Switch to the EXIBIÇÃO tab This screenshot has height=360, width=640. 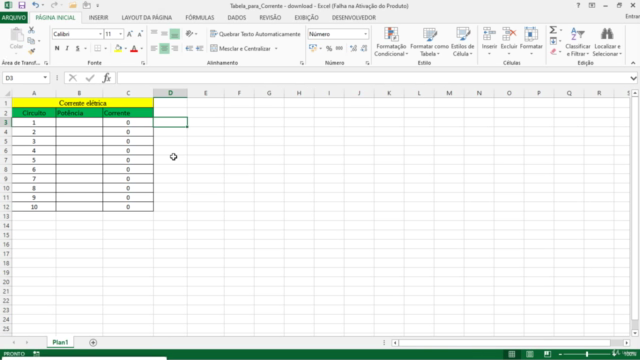click(x=306, y=18)
